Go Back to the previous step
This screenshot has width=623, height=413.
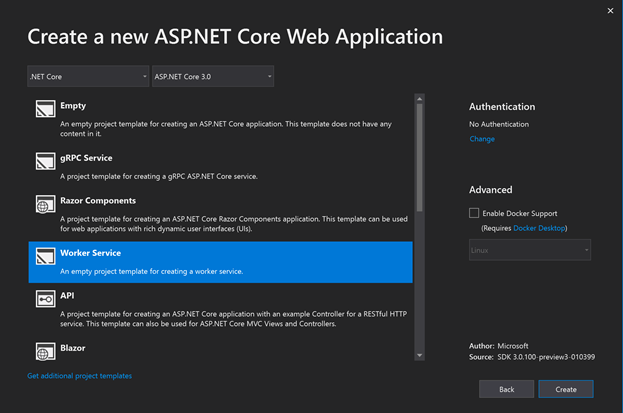pos(506,389)
